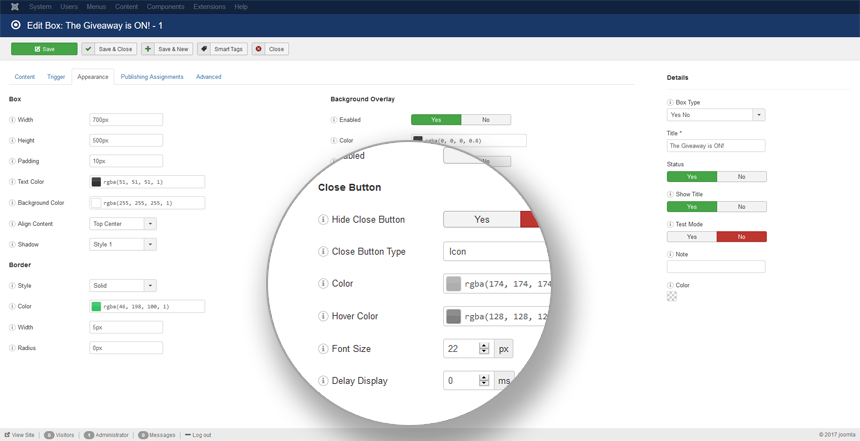Switch to the Advanced tab
Viewport: 860px width, 441px height.
point(208,77)
